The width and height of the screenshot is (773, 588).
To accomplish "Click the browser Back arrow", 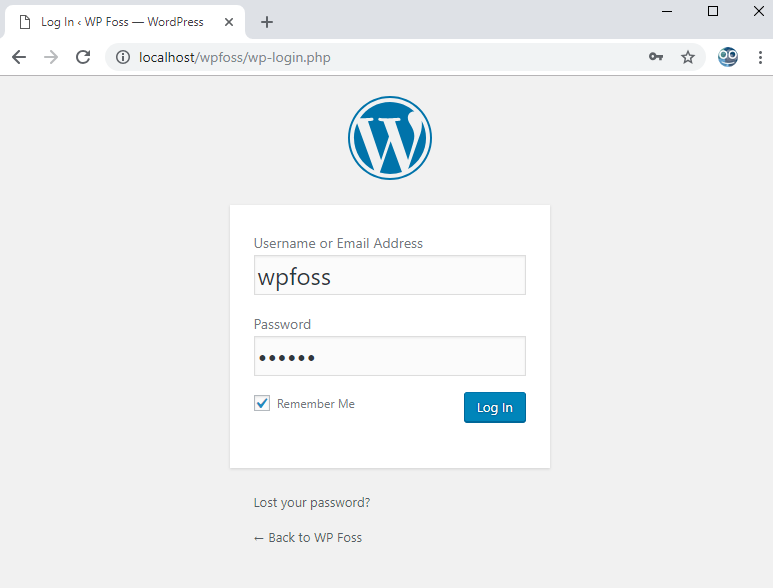I will click(x=19, y=57).
